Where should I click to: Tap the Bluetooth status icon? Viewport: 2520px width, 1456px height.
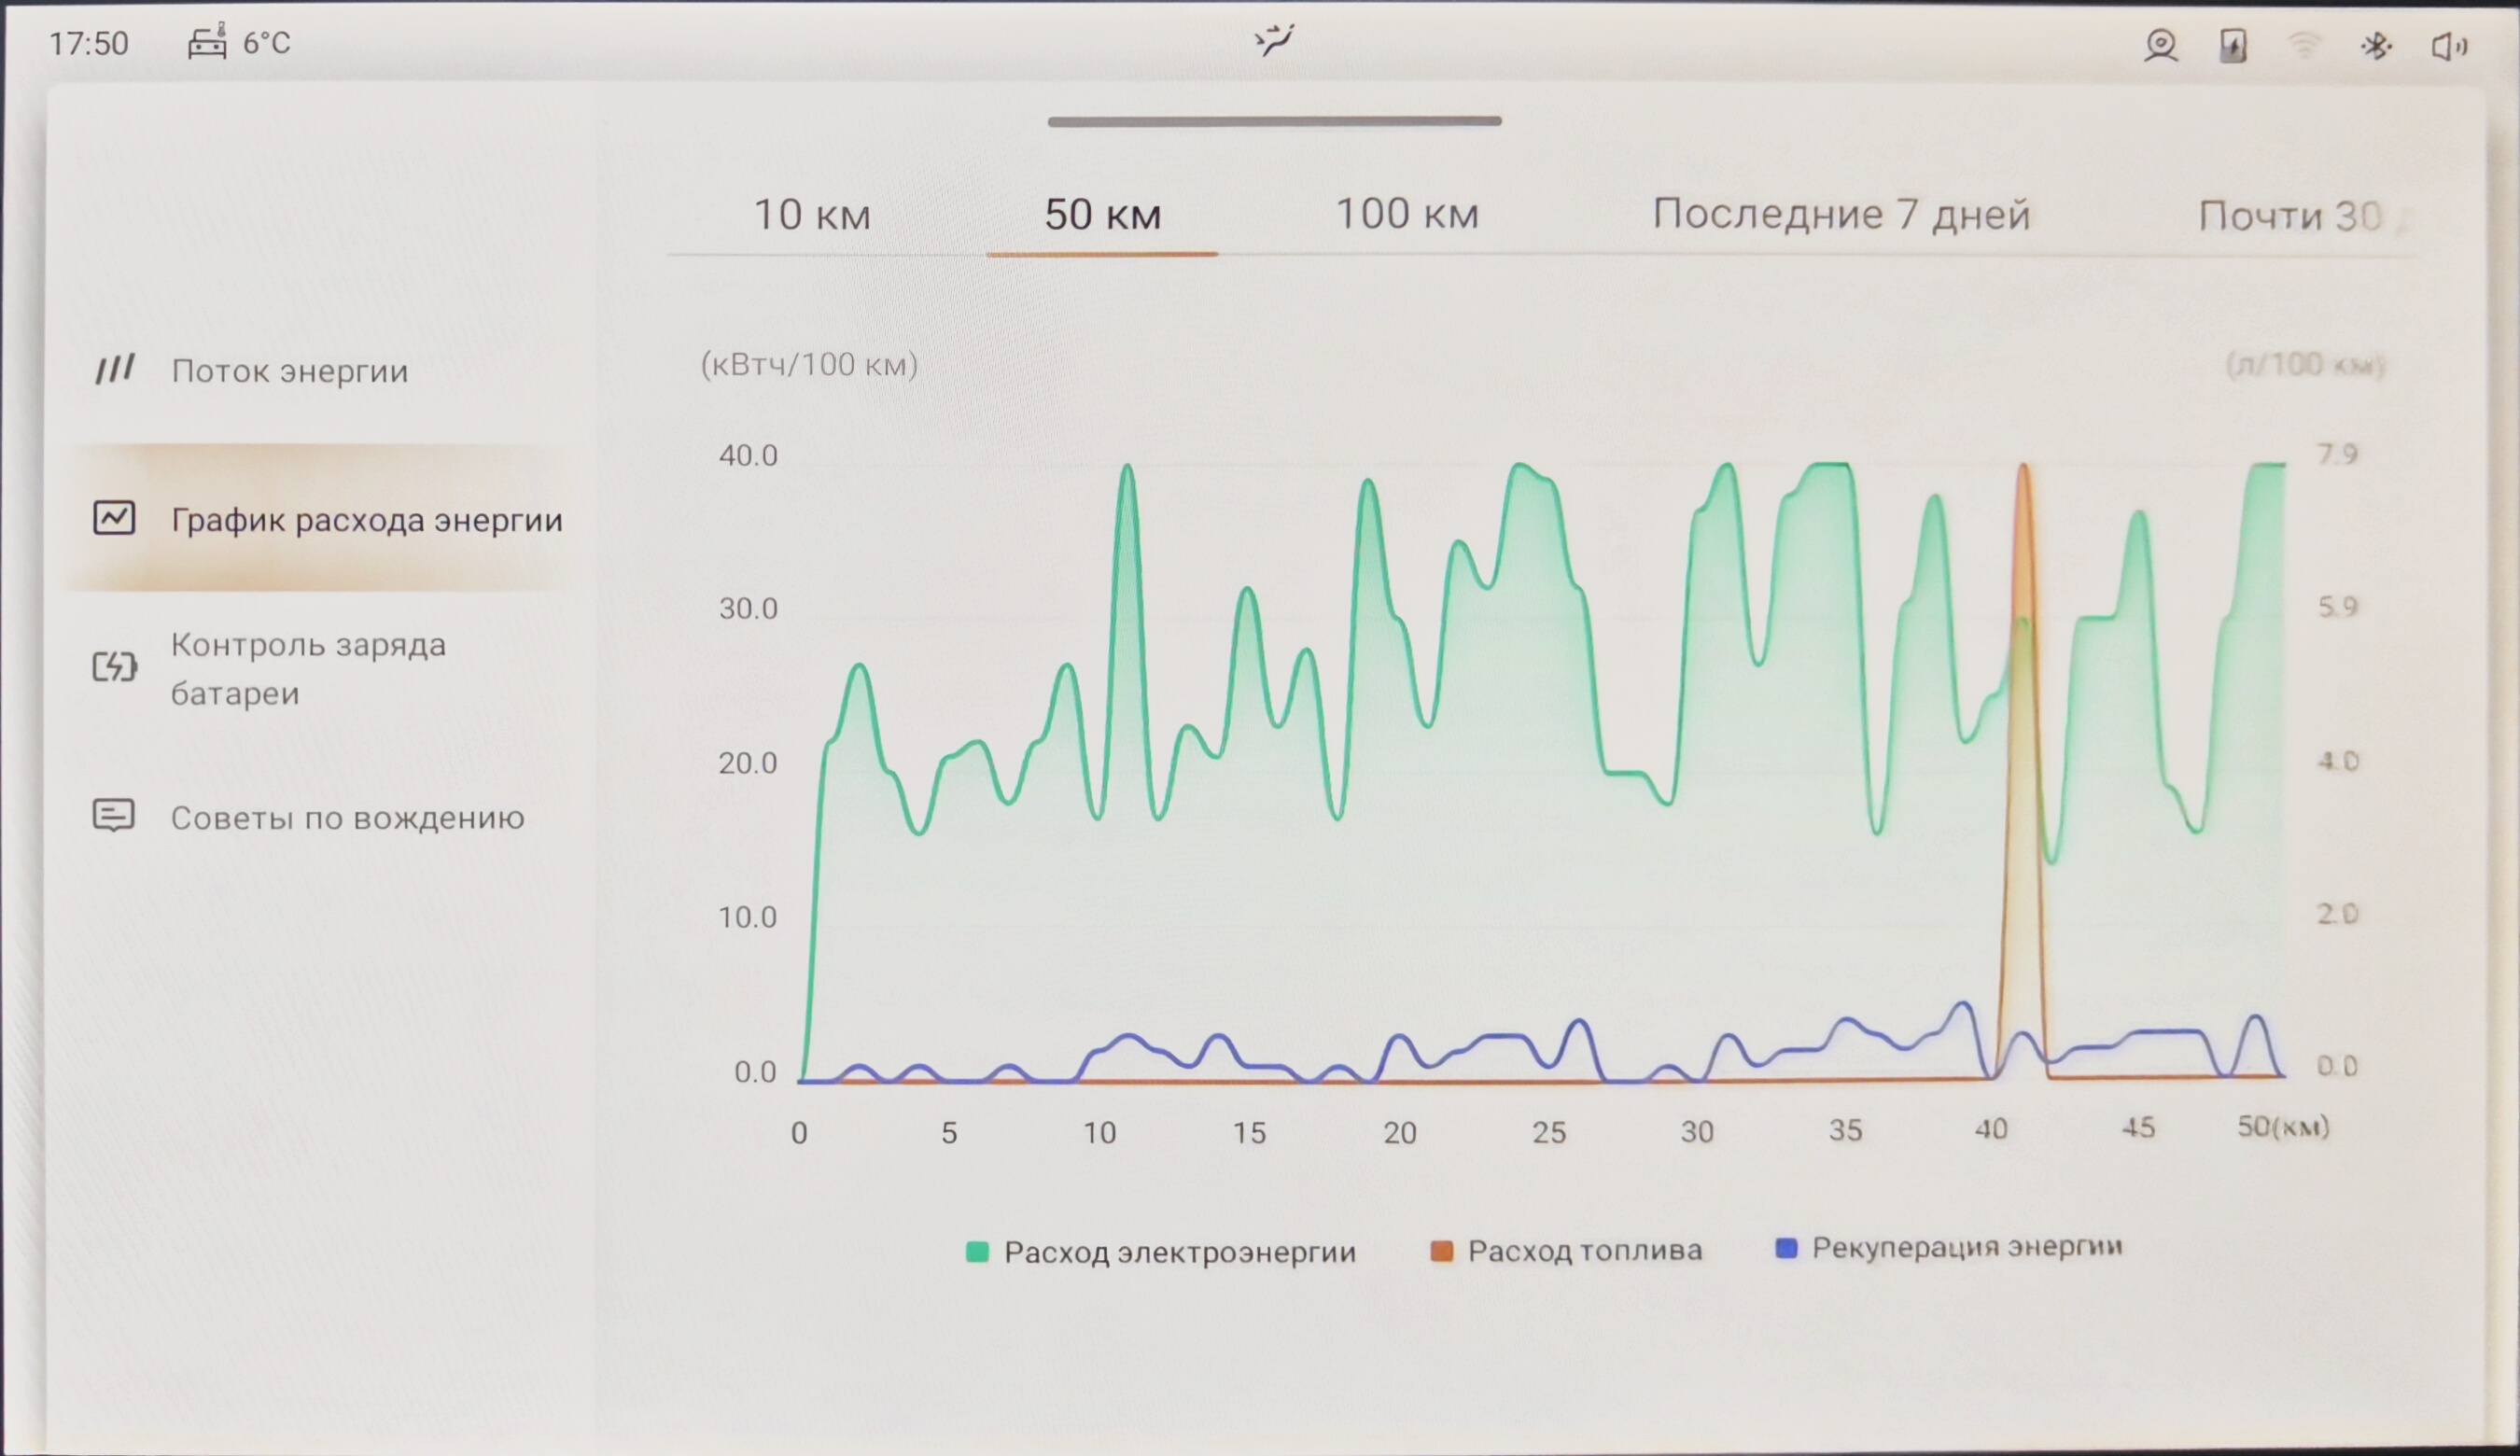click(x=2376, y=46)
